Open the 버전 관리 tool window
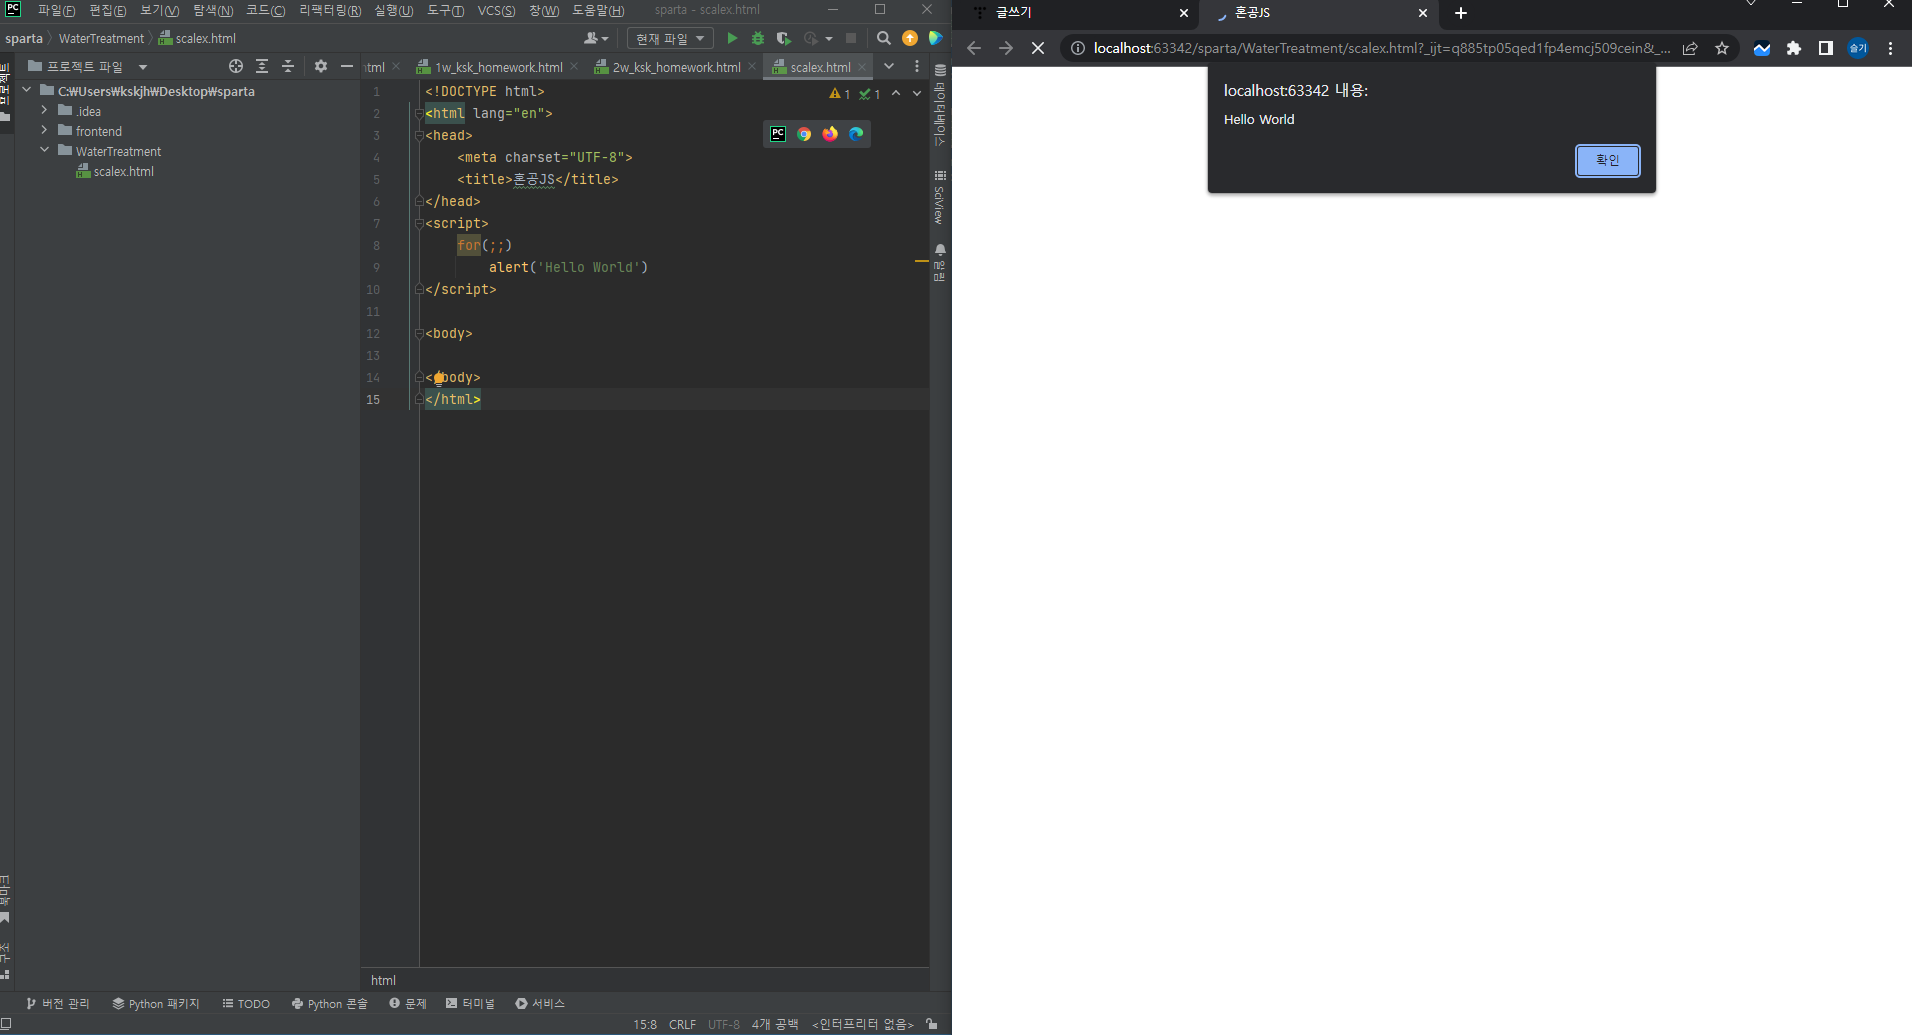The width and height of the screenshot is (1912, 1035). 58,1003
